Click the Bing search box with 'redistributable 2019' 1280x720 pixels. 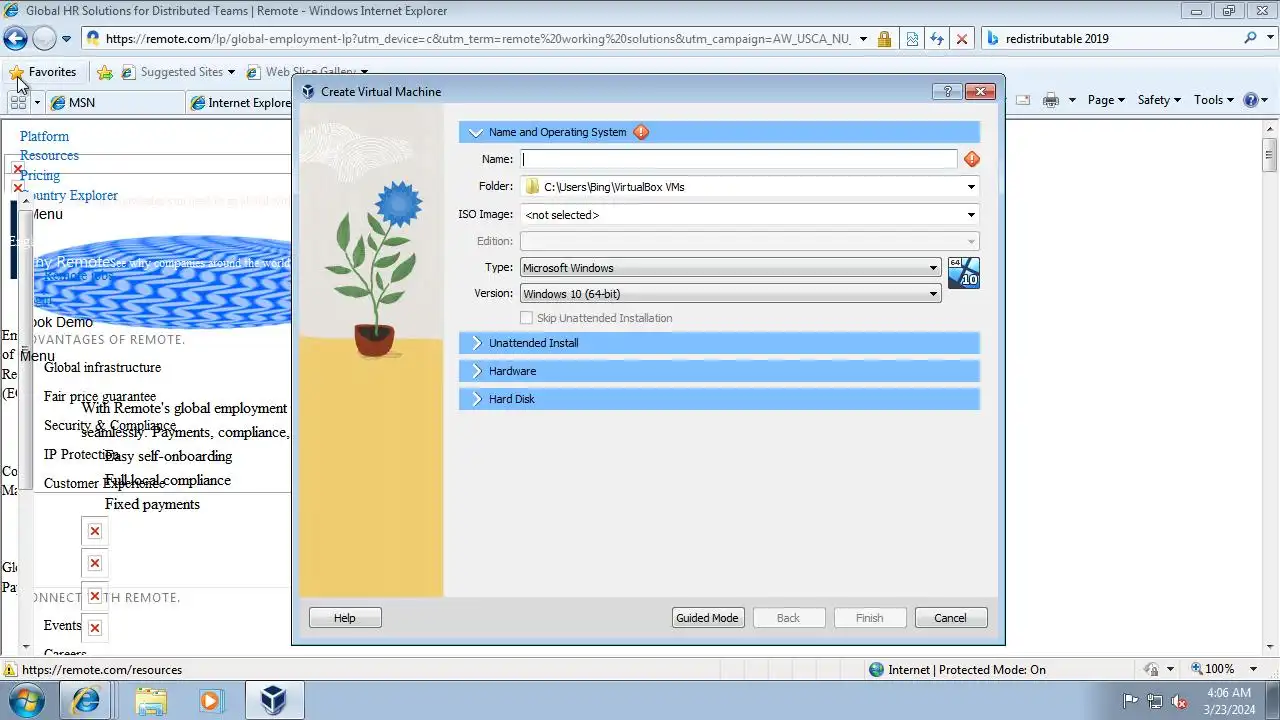click(x=1110, y=38)
